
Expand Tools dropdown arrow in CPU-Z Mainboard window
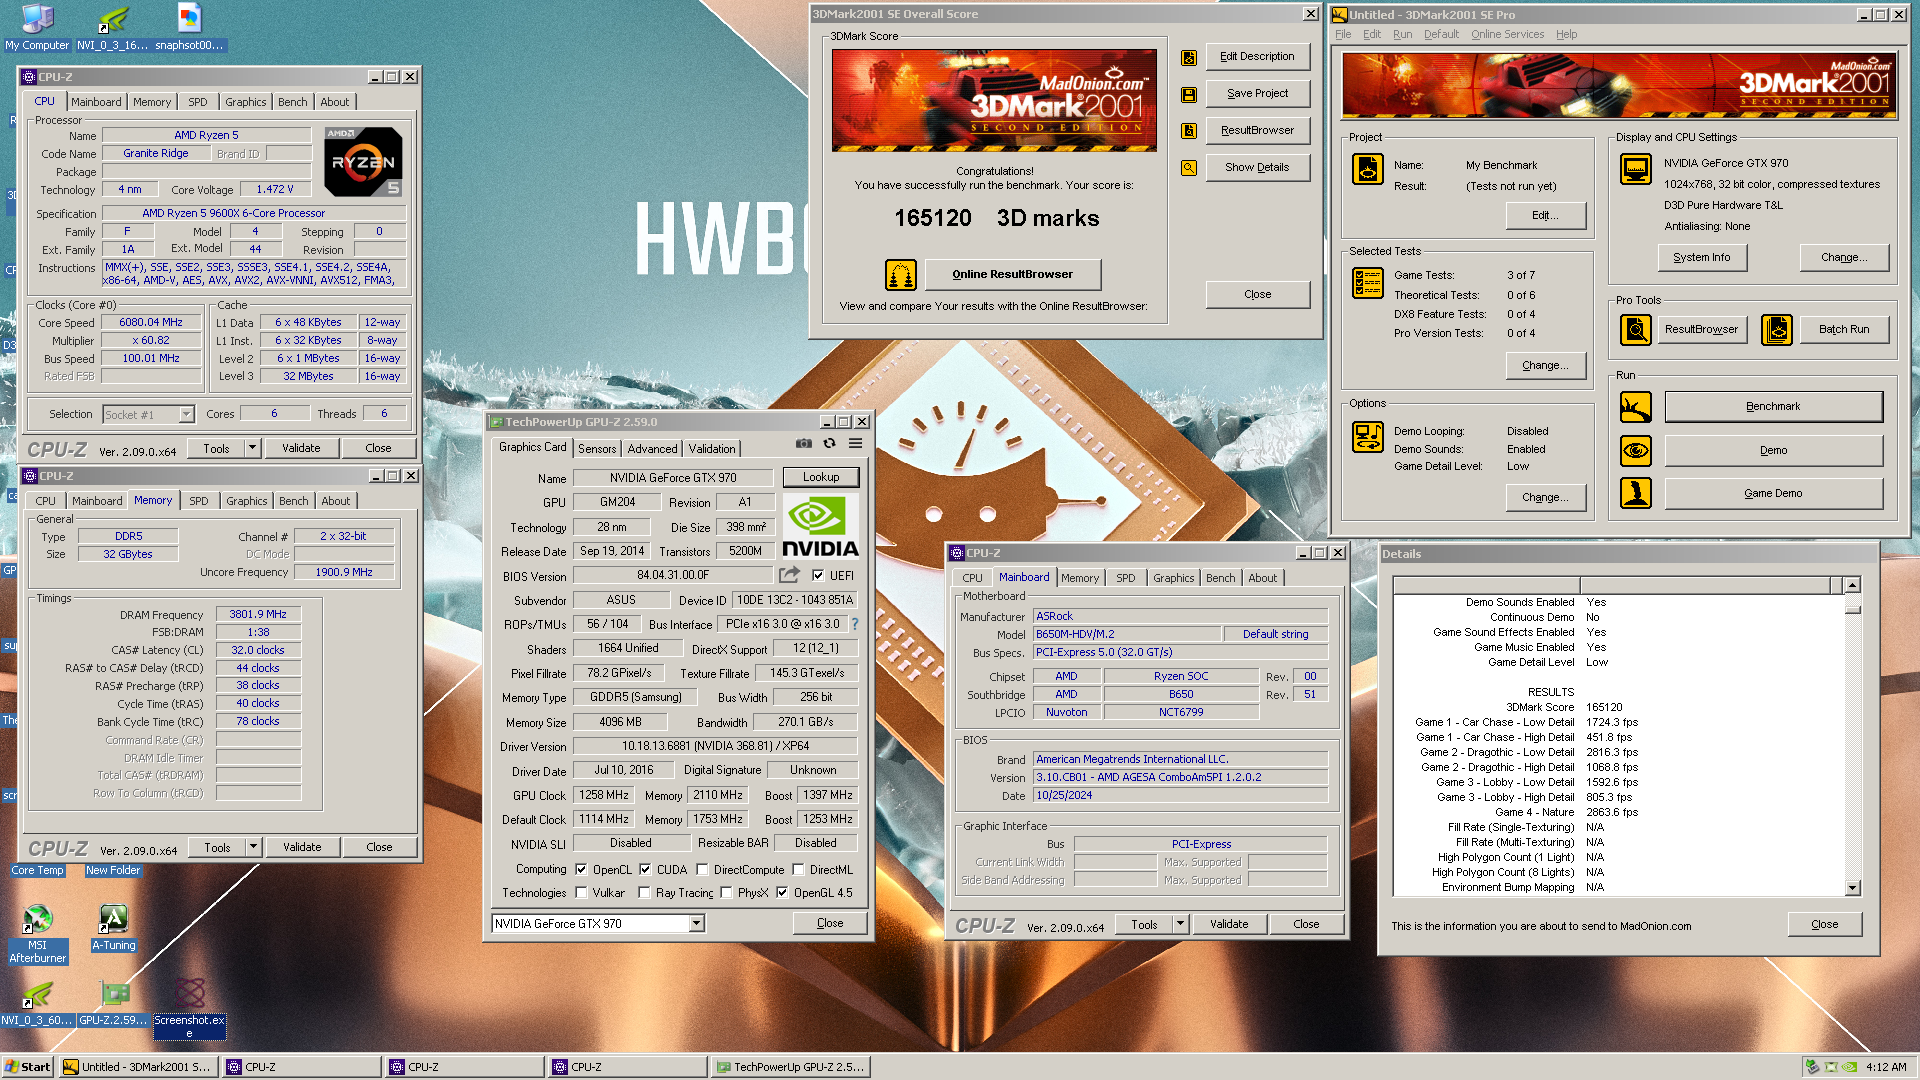pyautogui.click(x=1181, y=924)
